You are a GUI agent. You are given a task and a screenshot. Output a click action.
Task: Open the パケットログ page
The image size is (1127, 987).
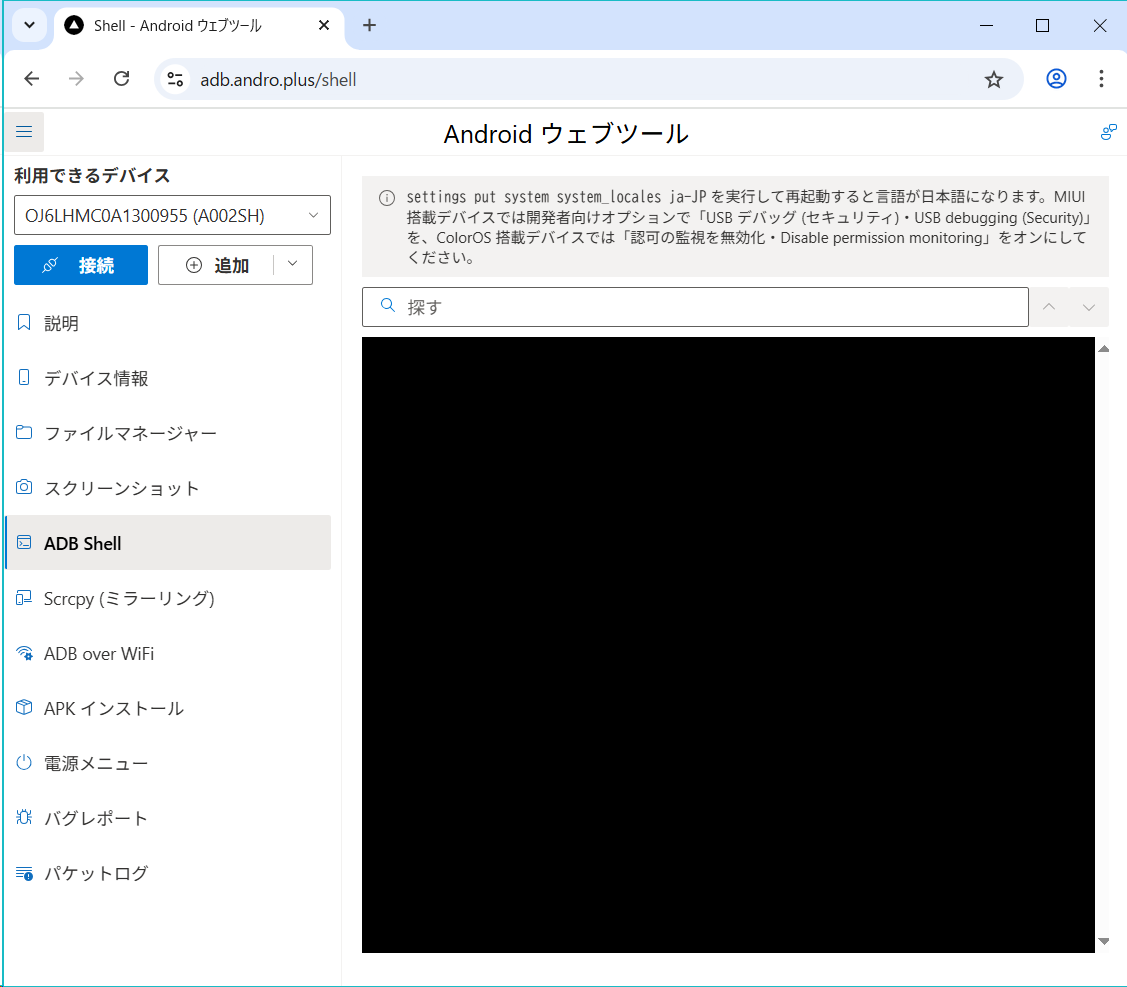(96, 873)
